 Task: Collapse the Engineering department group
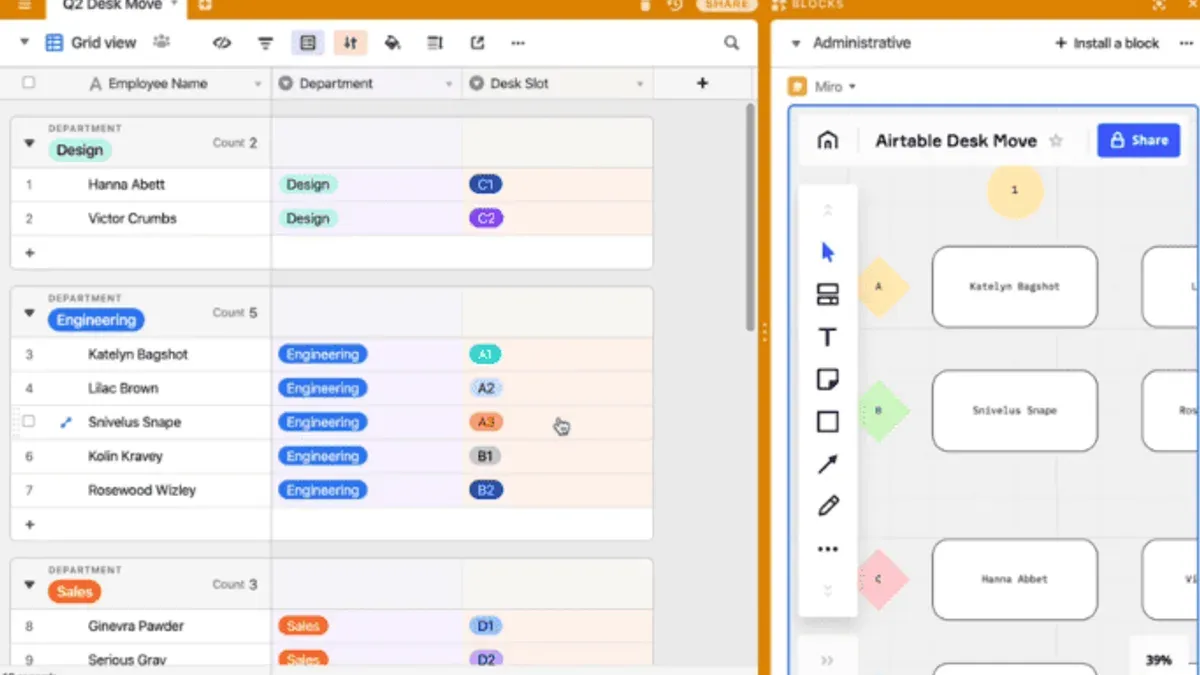[x=29, y=313]
